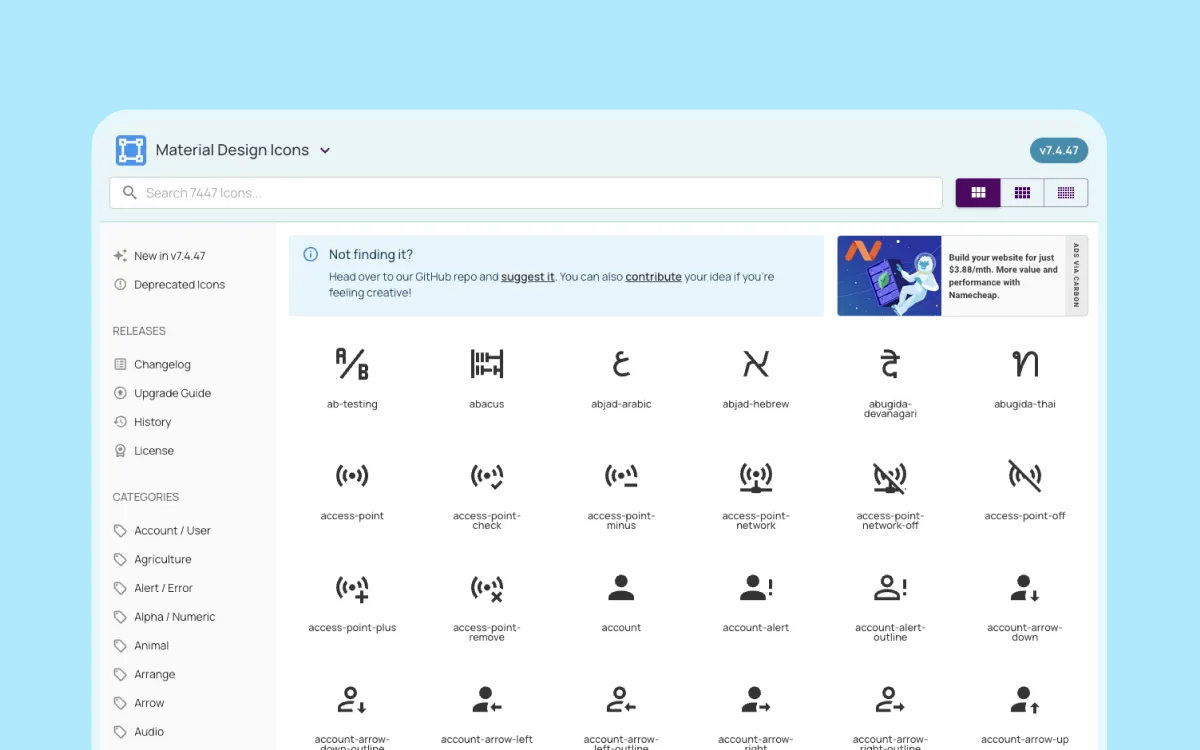Enable the medium-density grid view
Screen dimensions: 1200x750
(x=1022, y=192)
